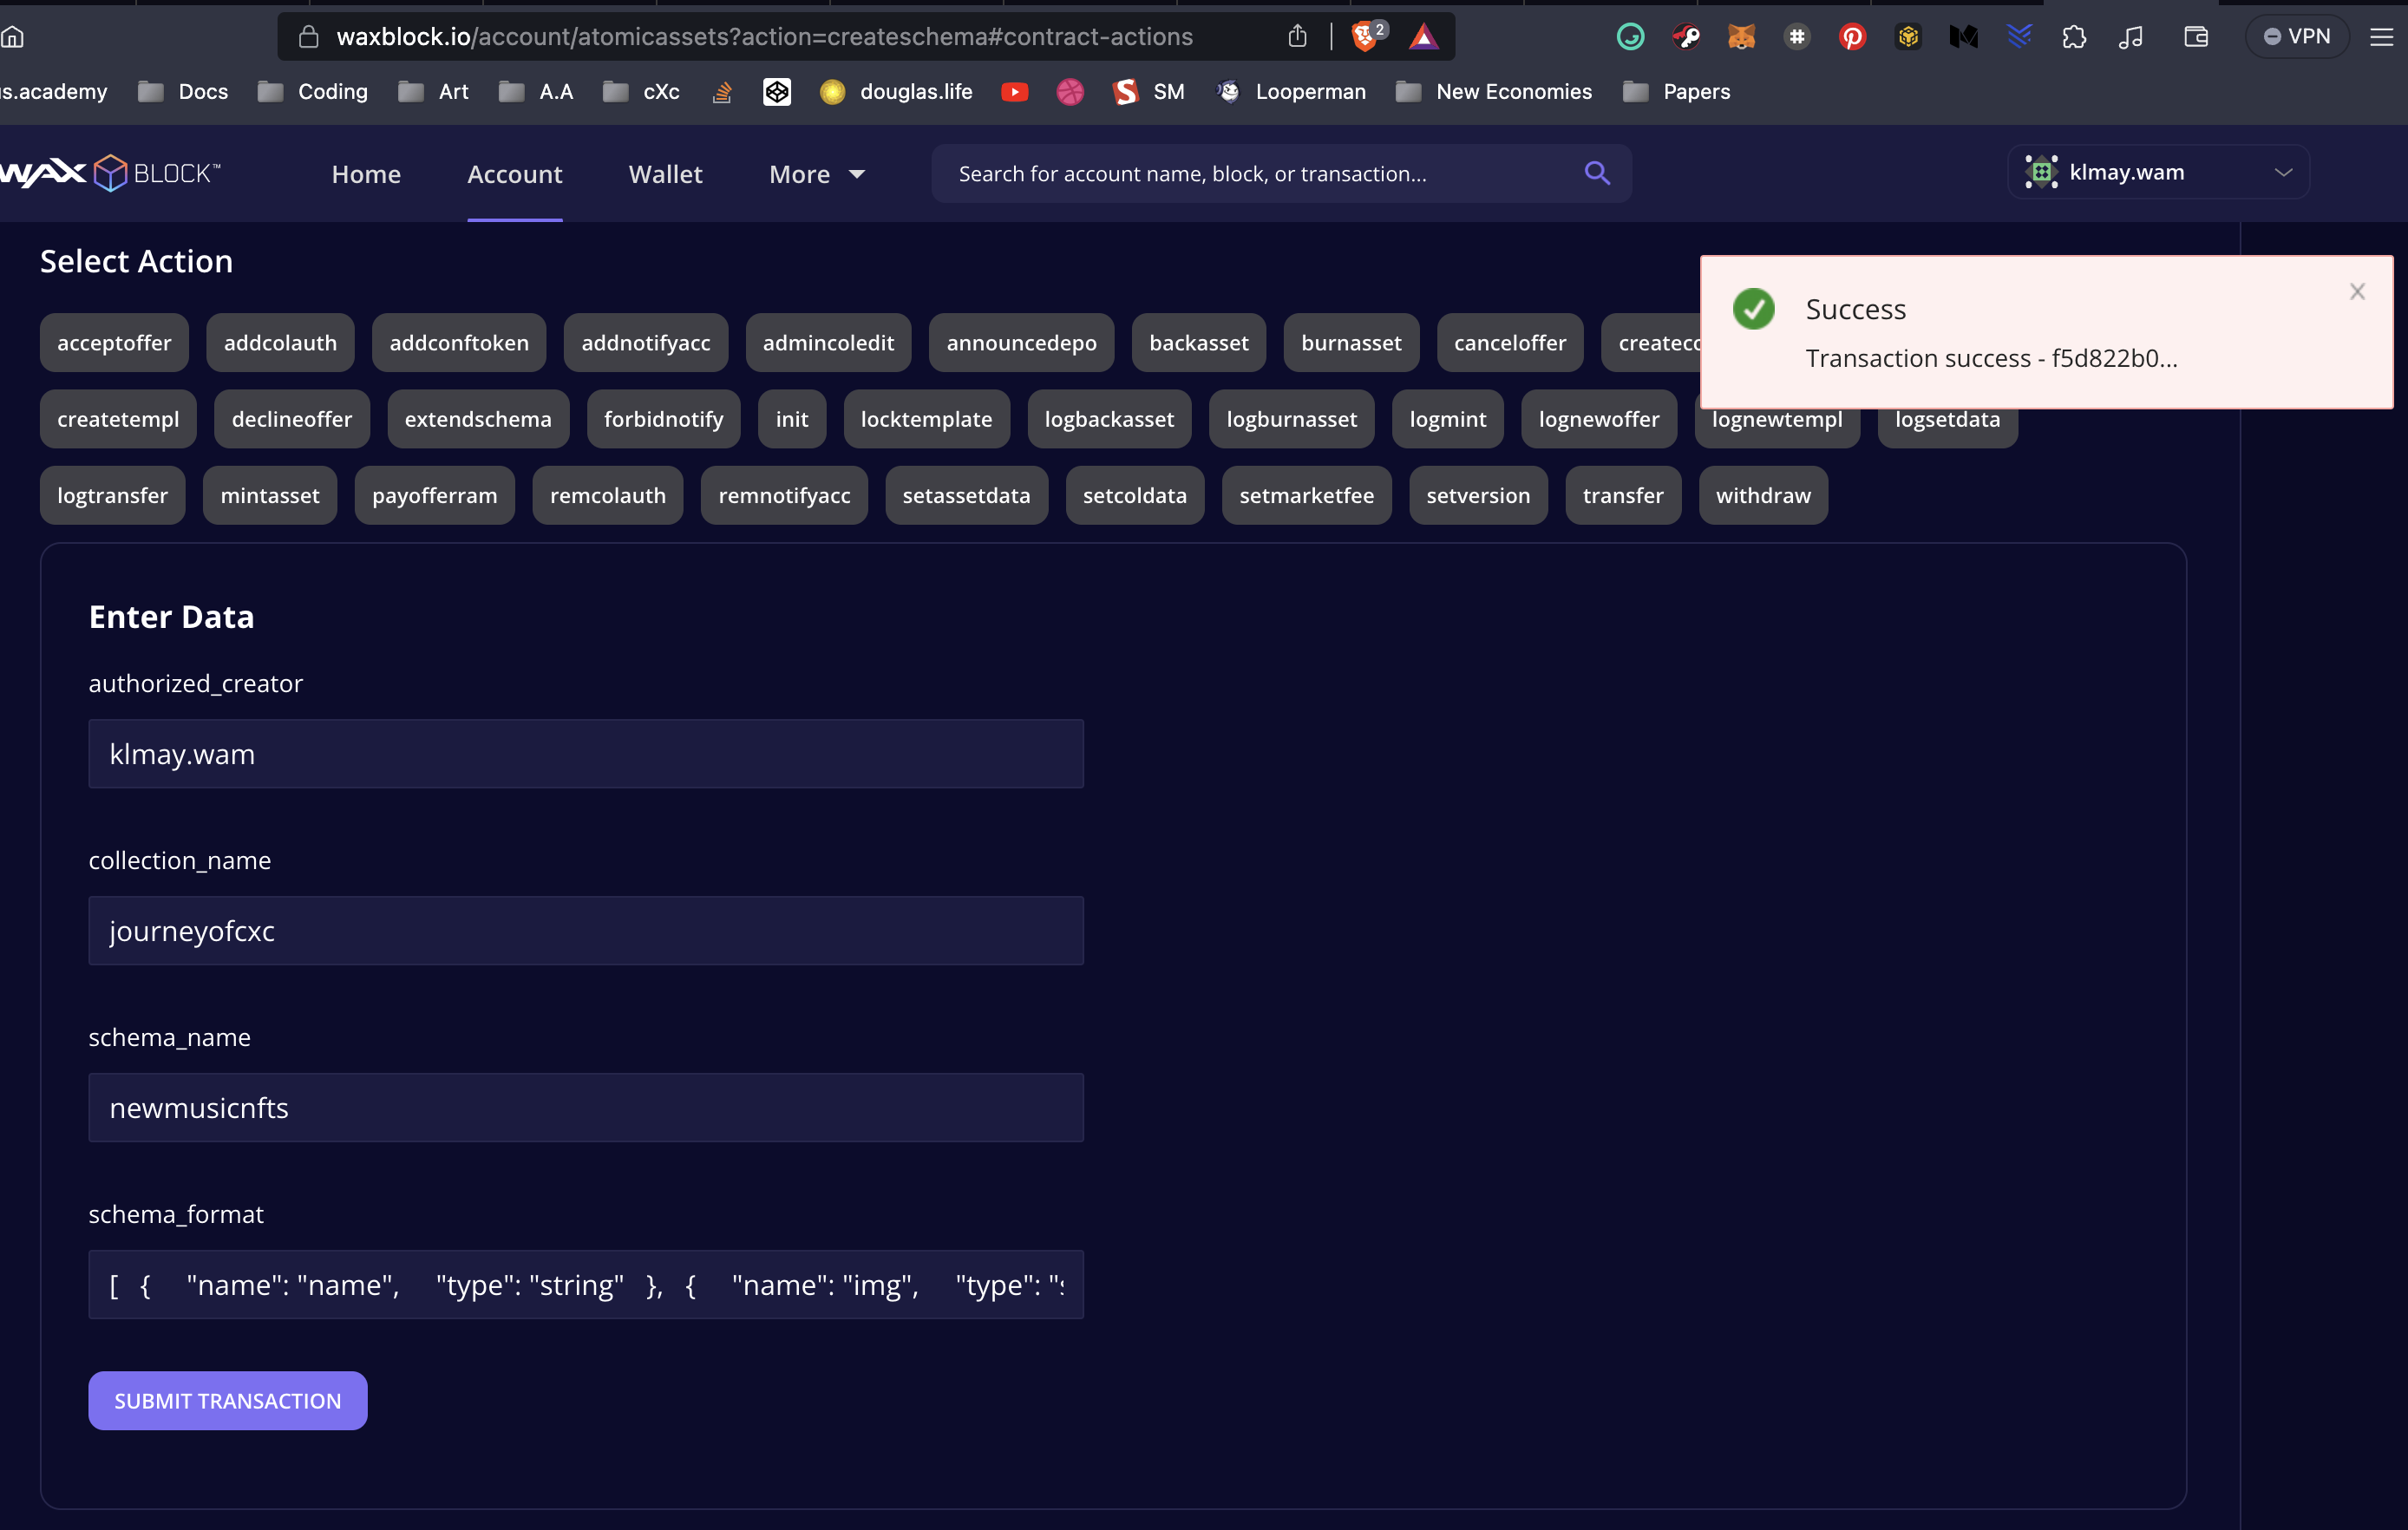Click the Pinterest extension icon
Image resolution: width=2408 pixels, height=1530 pixels.
[1852, 37]
